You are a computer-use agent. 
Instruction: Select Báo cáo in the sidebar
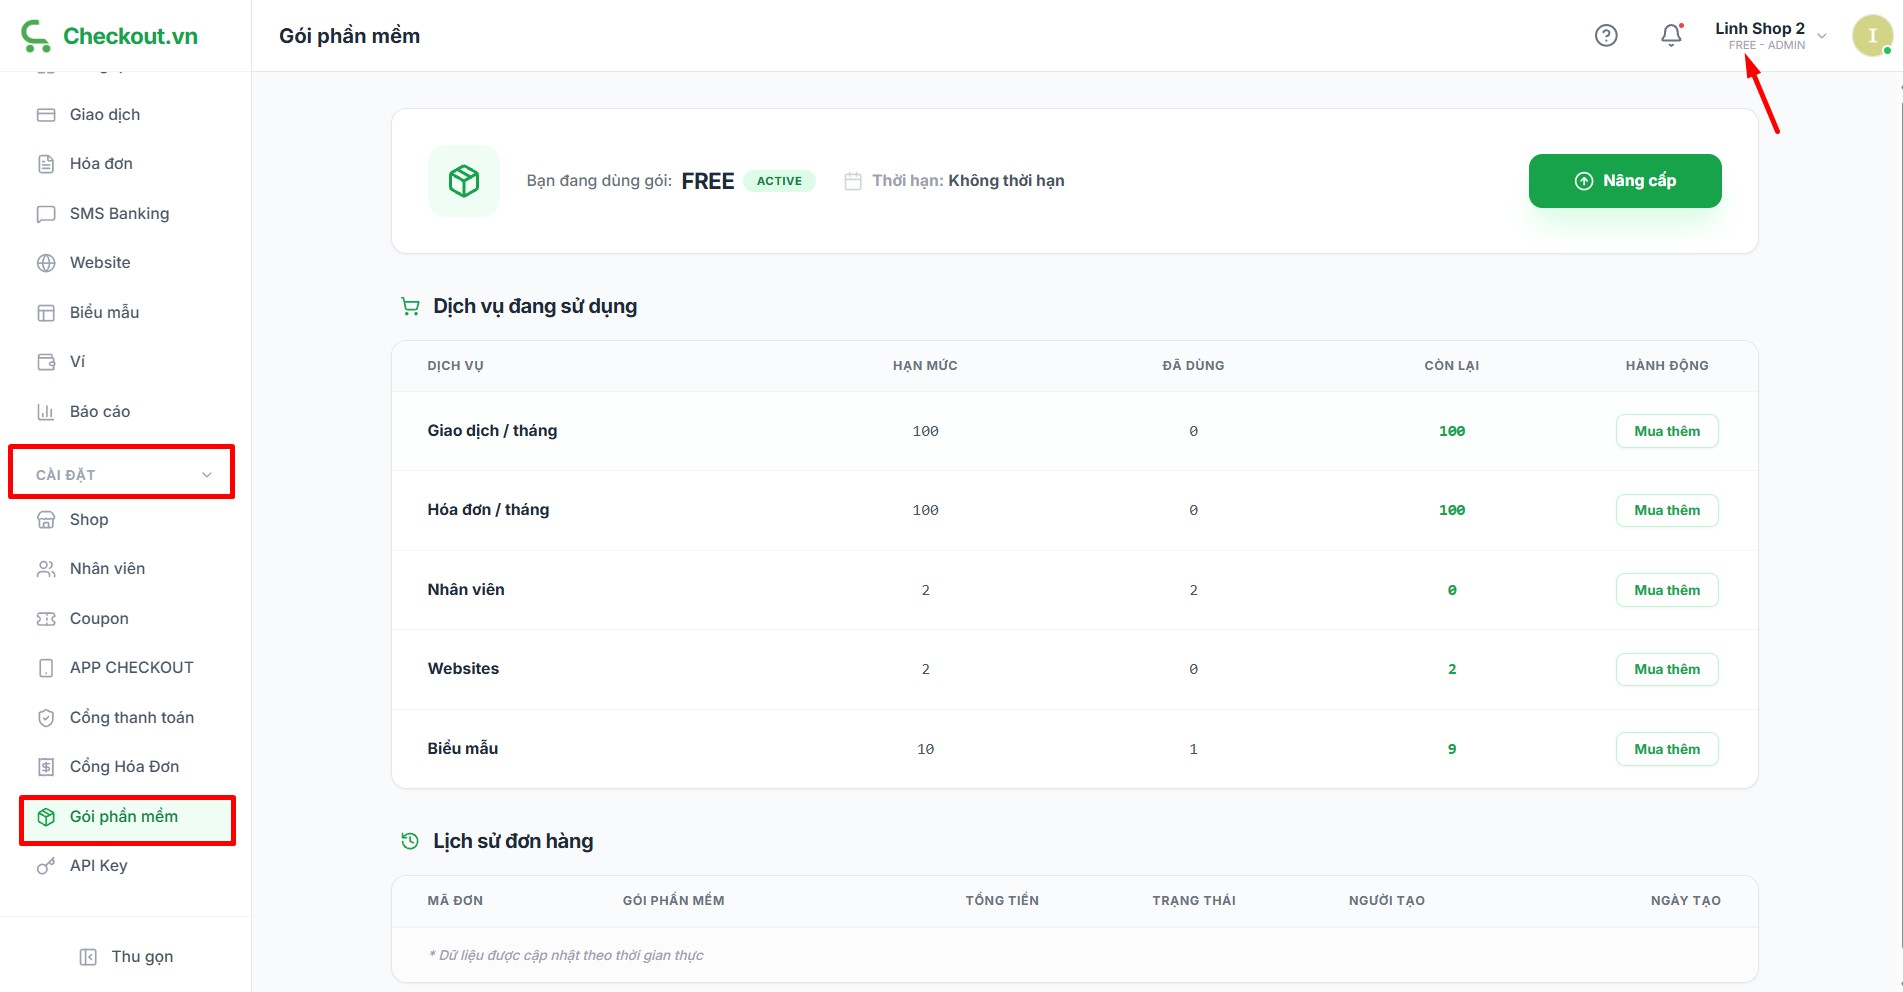click(x=100, y=412)
